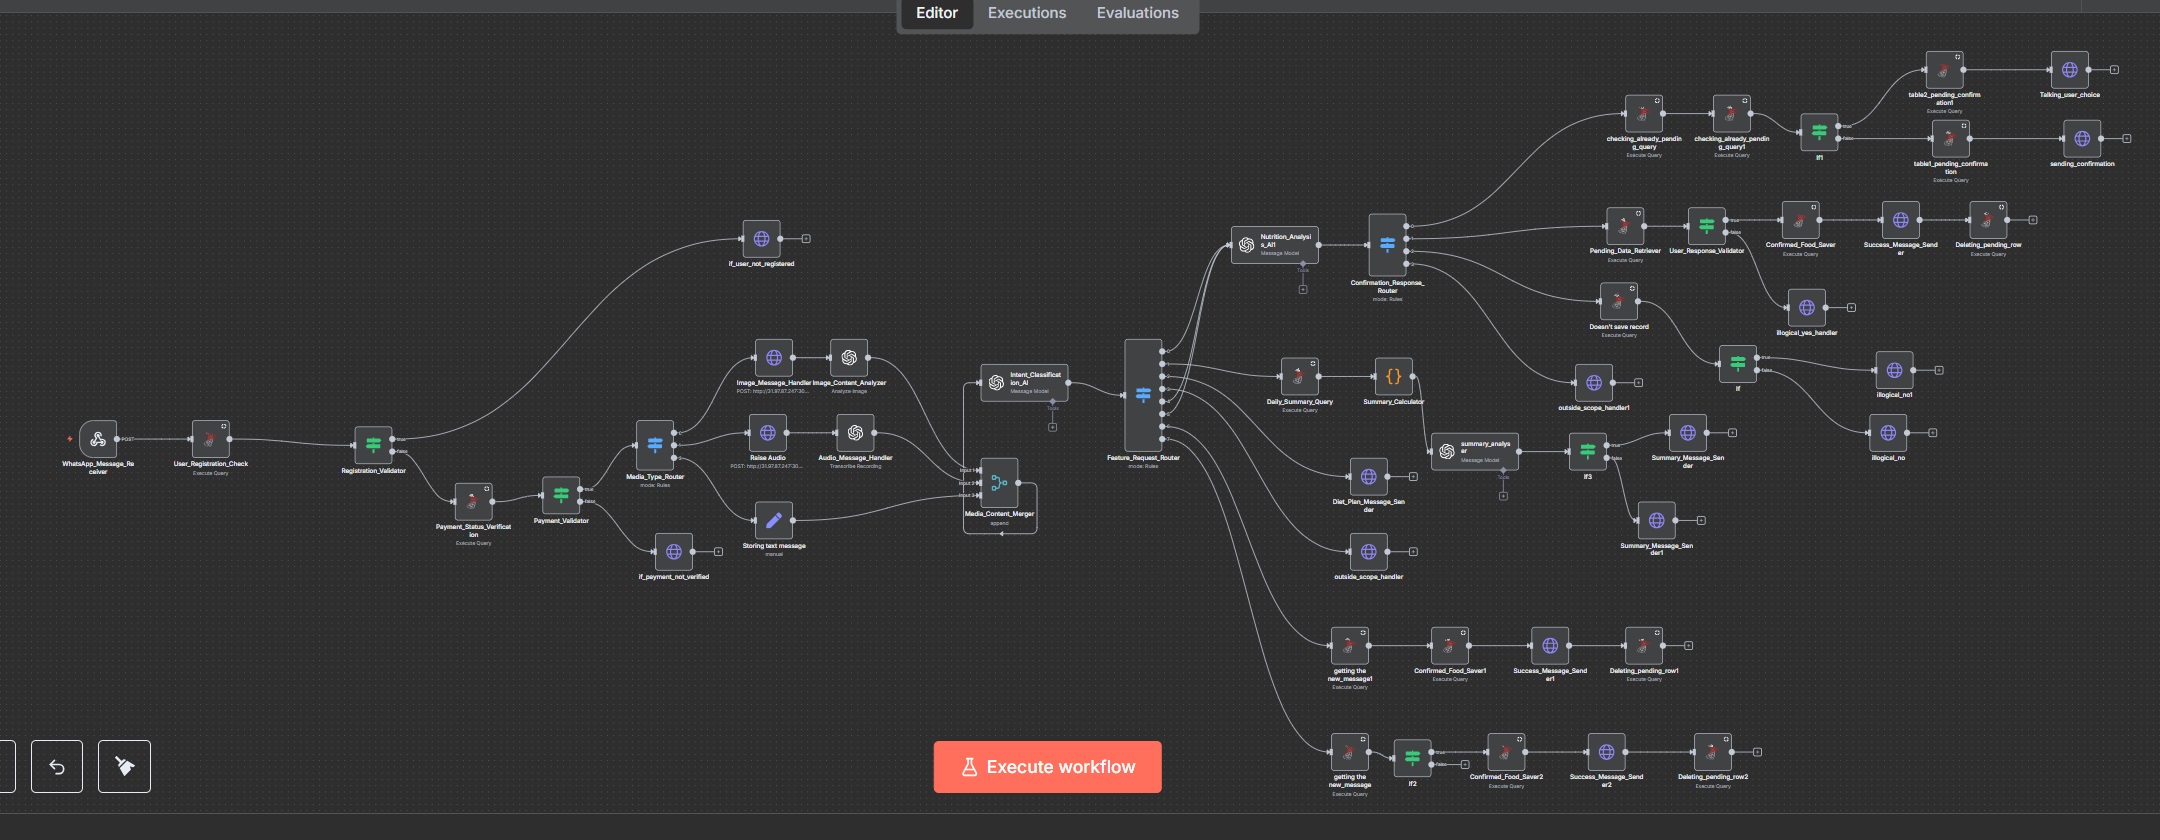Select the Diet_Plan_Message_Sender node
The height and width of the screenshot is (840, 2160).
[x=1368, y=477]
